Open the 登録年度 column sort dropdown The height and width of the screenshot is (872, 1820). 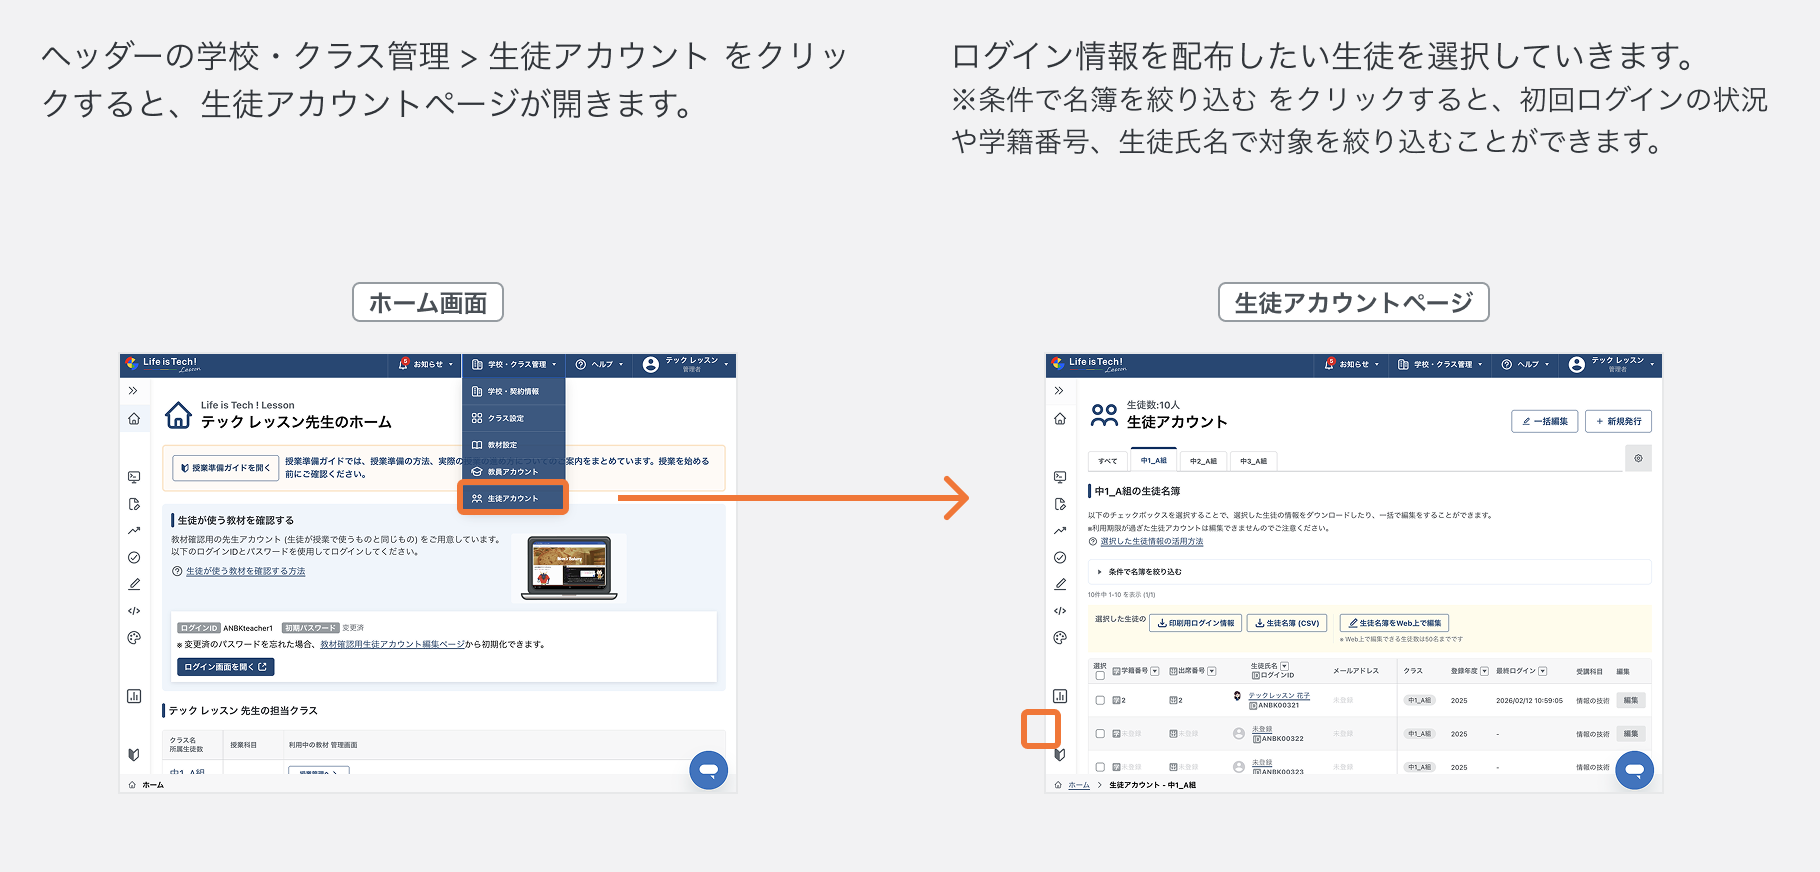(1484, 671)
